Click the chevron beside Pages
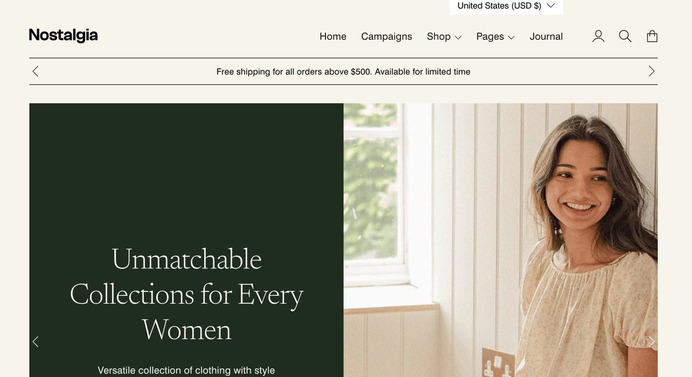Screen dimensions: 692x377 tap(511, 38)
